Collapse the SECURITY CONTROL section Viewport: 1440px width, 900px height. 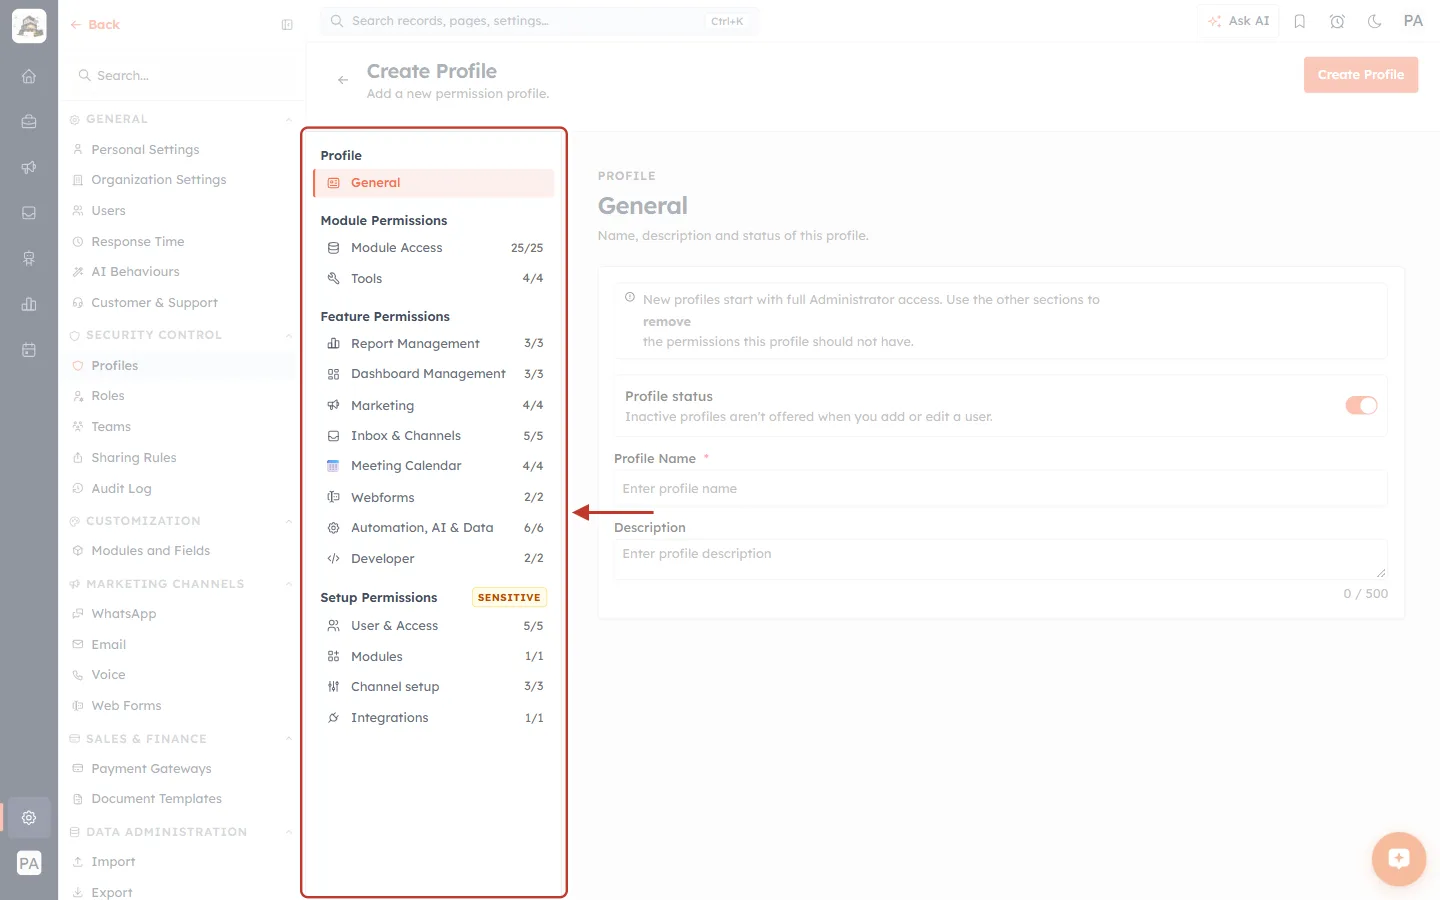[289, 336]
